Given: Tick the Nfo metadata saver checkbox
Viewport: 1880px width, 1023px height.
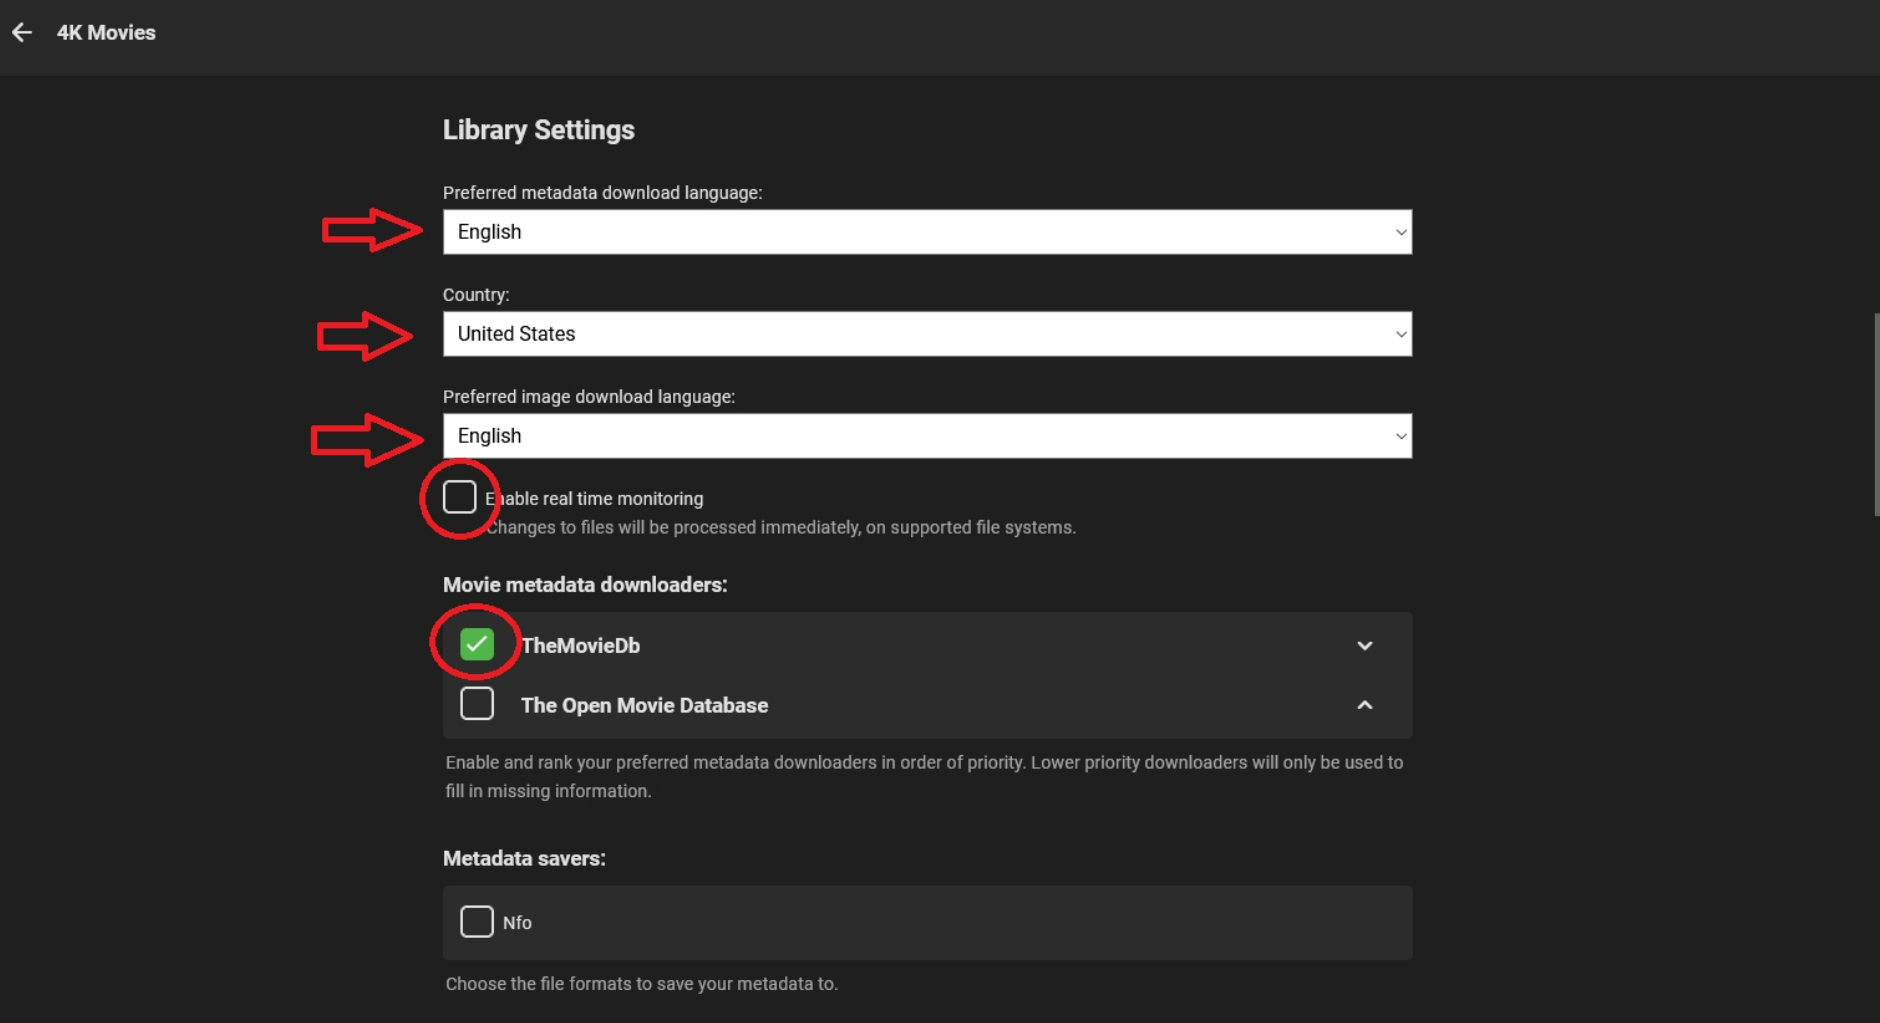Looking at the screenshot, I should pos(477,921).
